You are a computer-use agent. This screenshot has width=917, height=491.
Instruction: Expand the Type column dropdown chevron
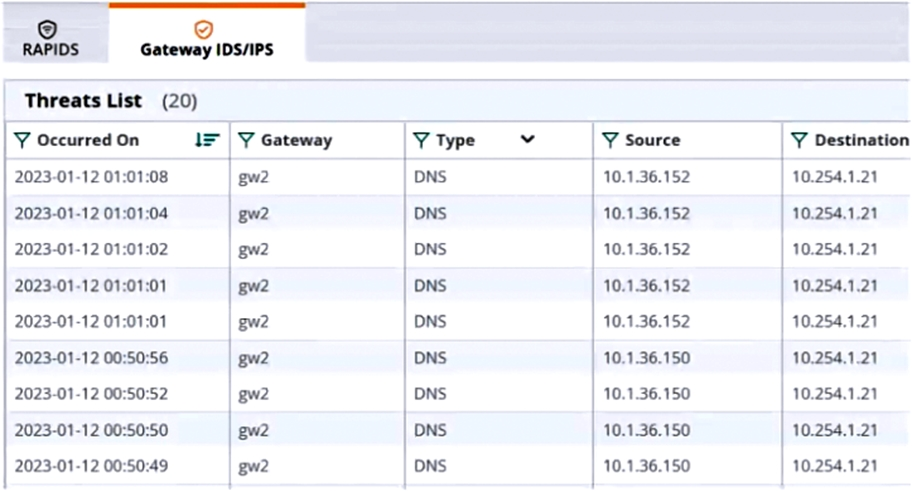pyautogui.click(x=527, y=140)
